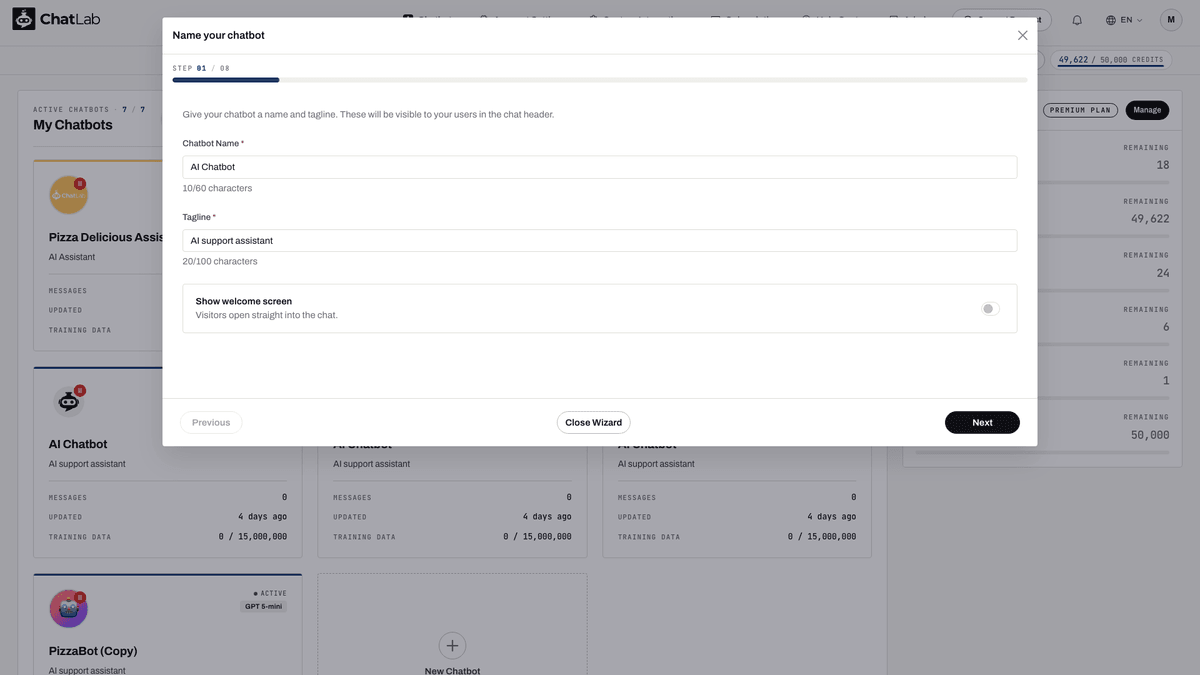Focus the Chatbot Name input field
The height and width of the screenshot is (675, 1200).
tap(599, 167)
